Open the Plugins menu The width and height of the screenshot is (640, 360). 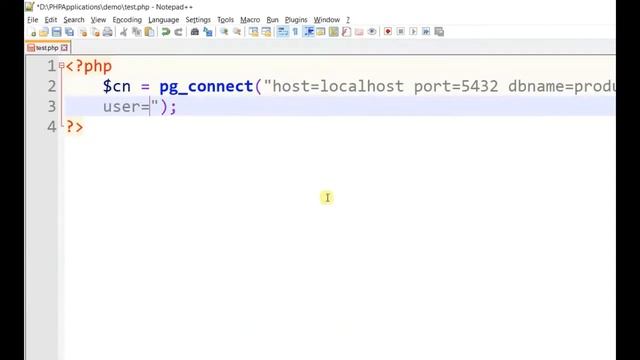pos(296,20)
